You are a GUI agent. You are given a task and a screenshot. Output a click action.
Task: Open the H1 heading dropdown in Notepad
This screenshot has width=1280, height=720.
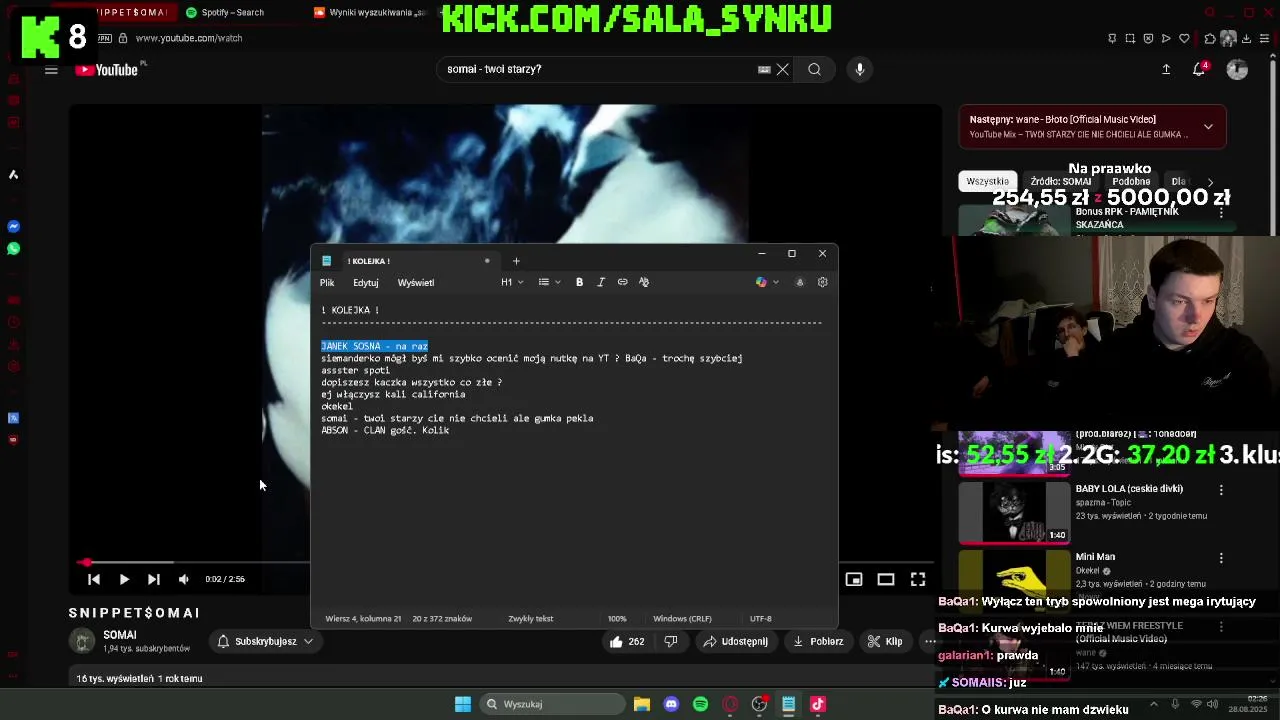point(512,283)
